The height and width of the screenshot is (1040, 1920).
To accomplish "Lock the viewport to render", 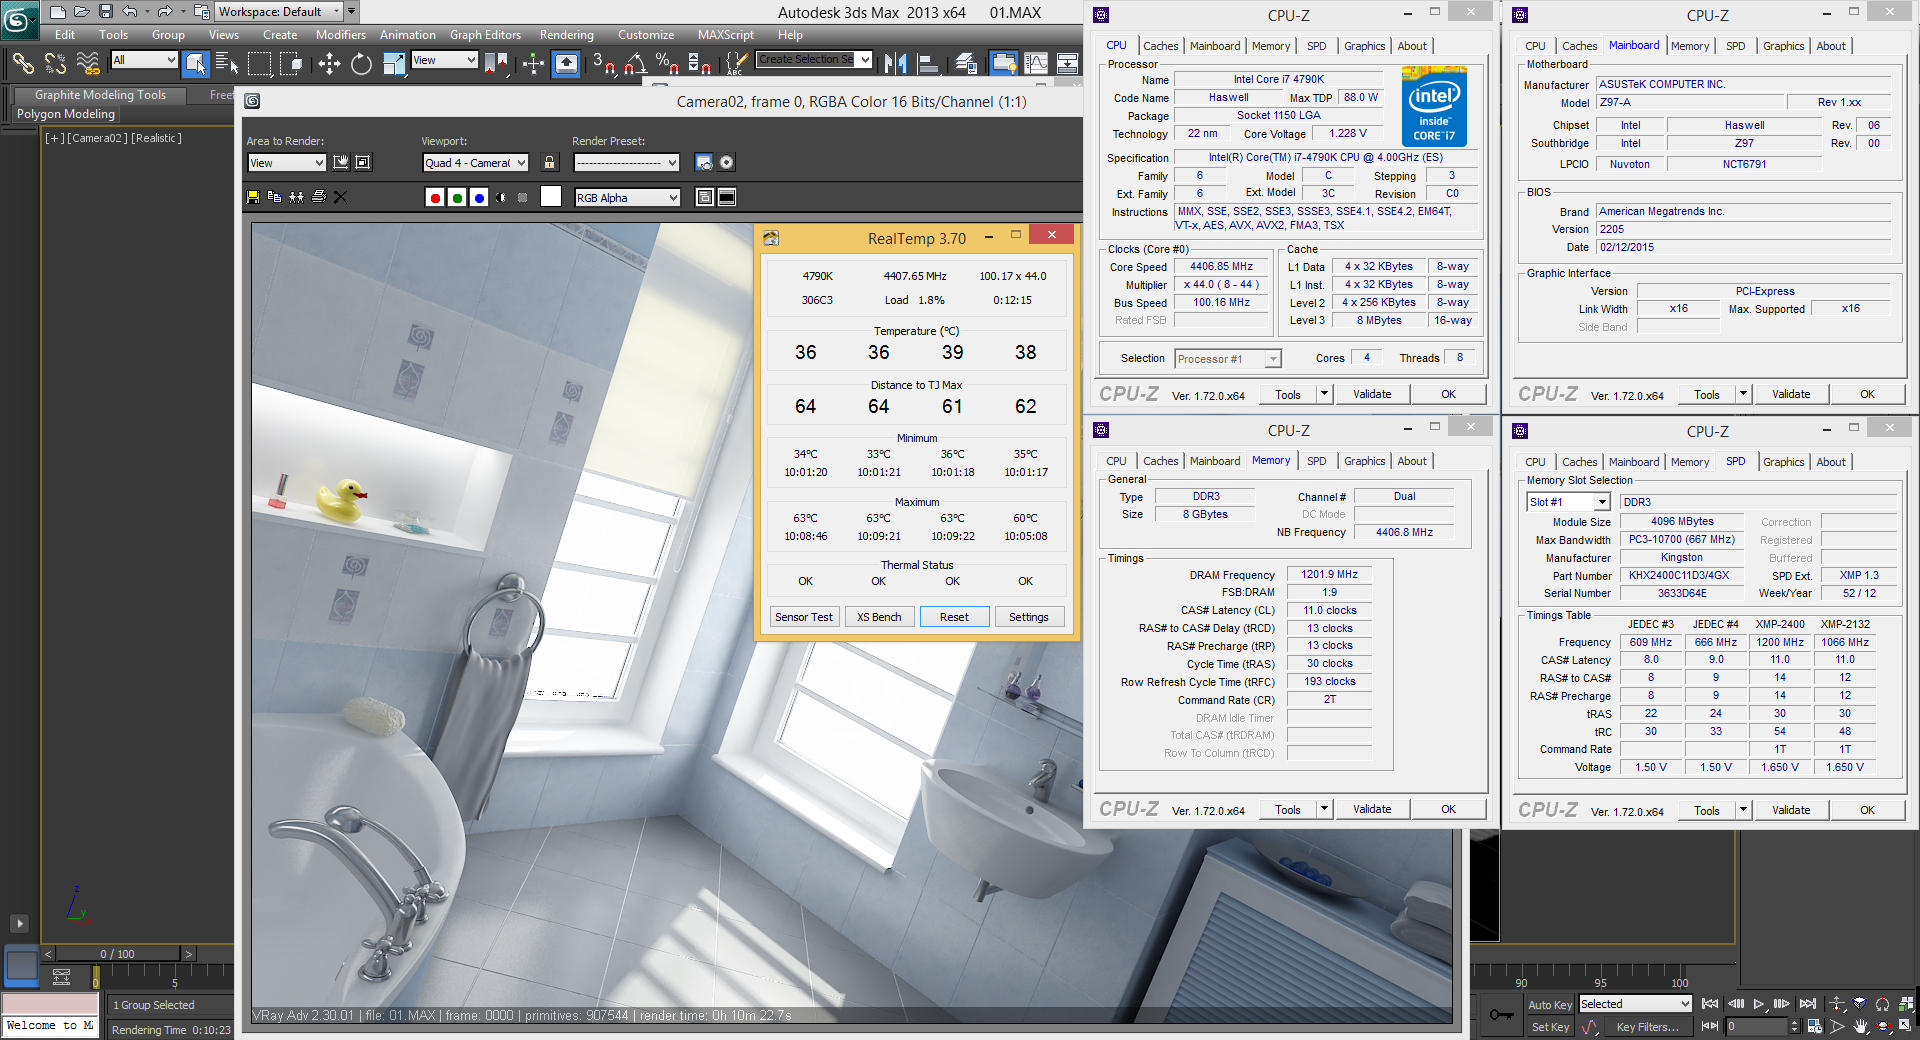I will [549, 162].
